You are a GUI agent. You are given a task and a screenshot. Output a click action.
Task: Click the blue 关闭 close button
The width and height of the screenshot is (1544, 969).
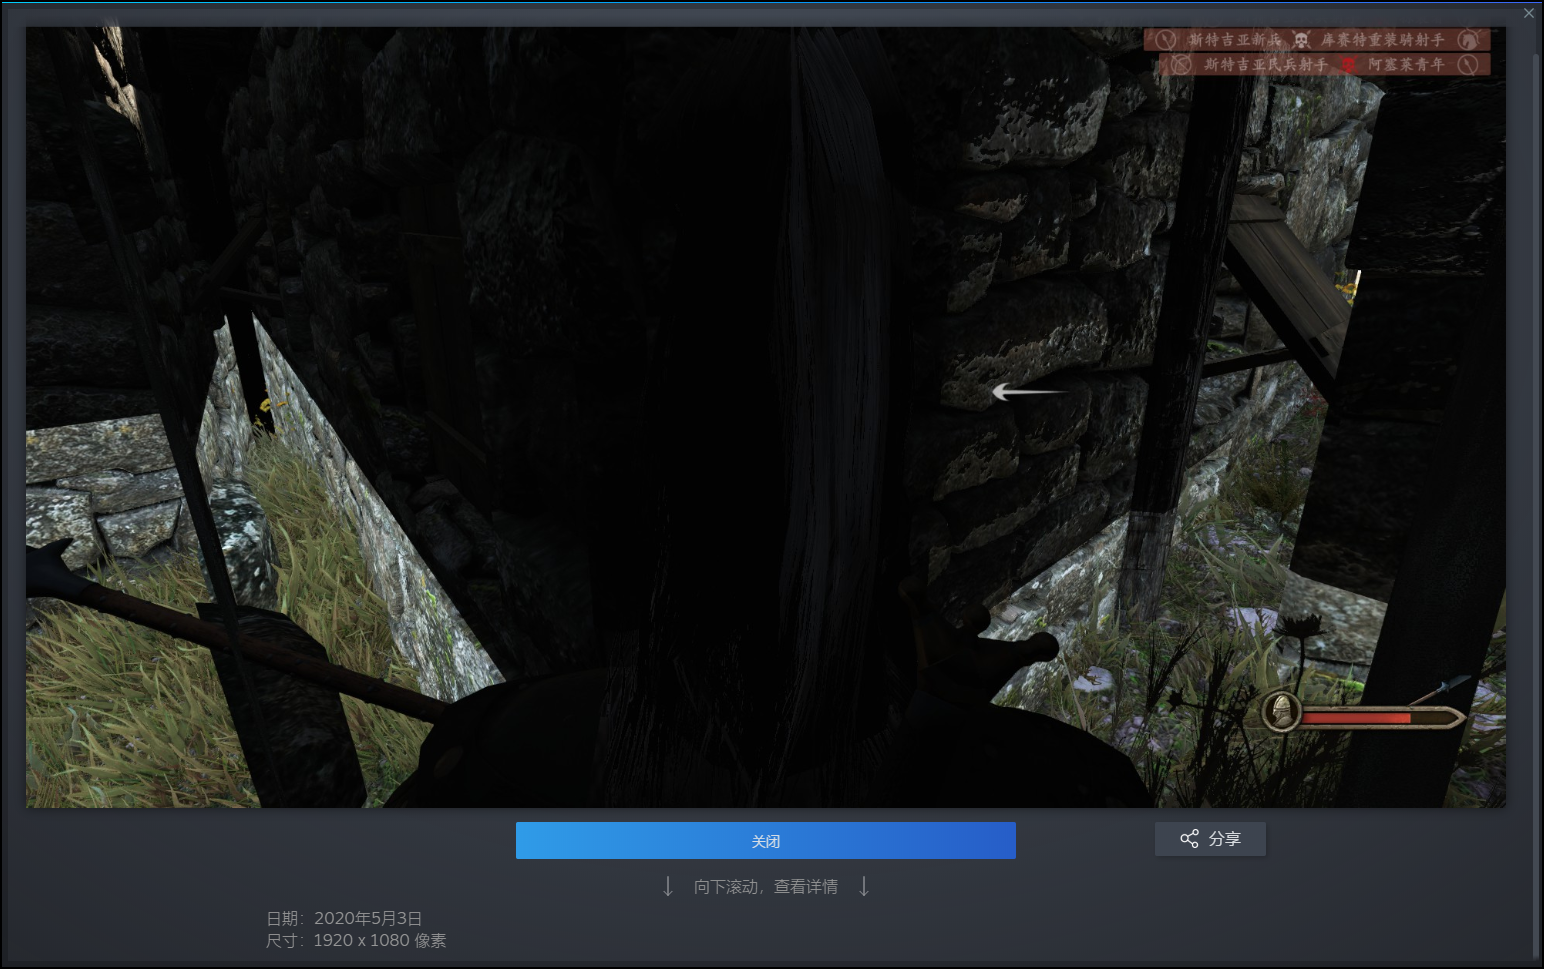(x=765, y=840)
